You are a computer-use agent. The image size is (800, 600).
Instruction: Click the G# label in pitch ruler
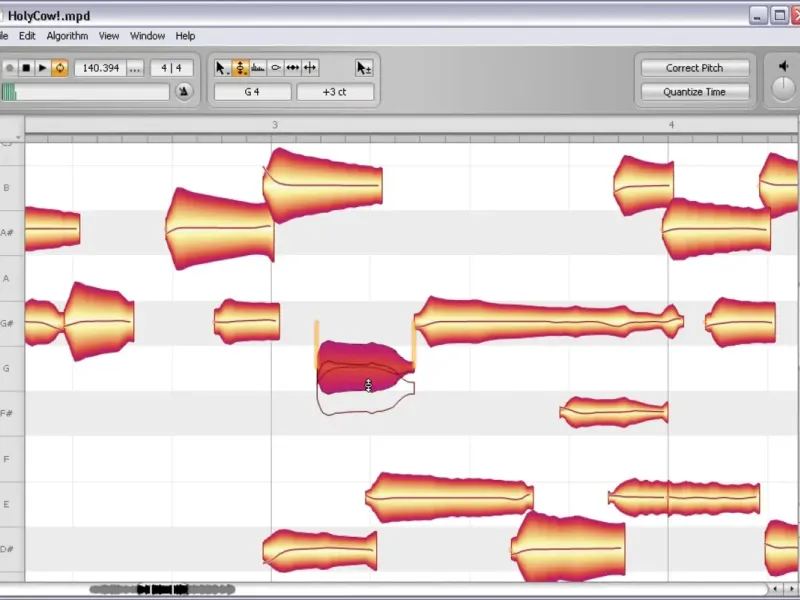pos(7,323)
